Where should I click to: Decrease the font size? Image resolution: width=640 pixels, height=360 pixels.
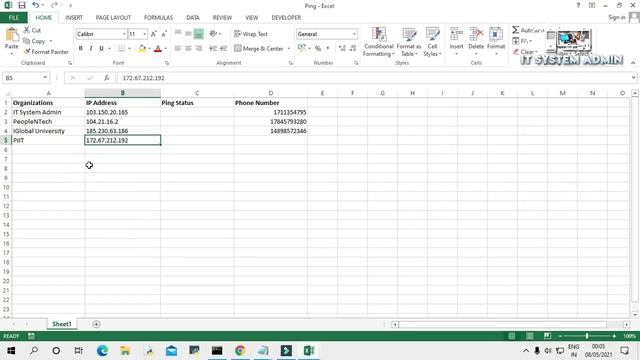click(164, 34)
